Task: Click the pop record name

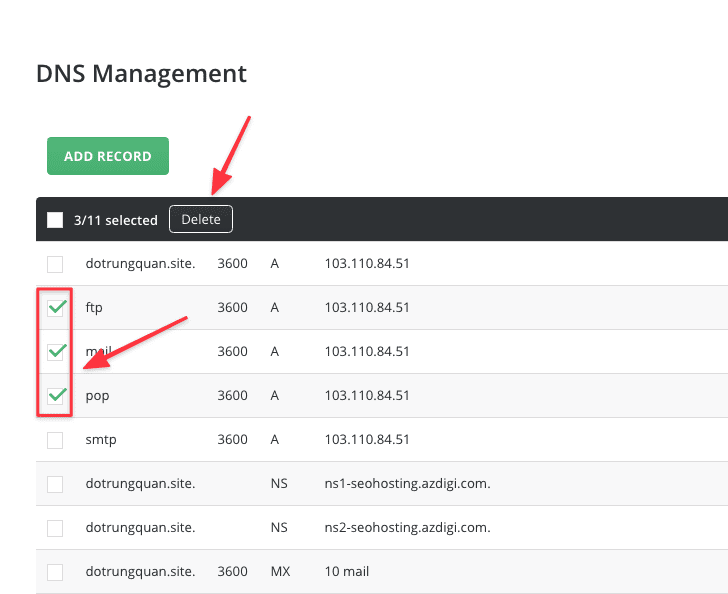Action: (97, 396)
